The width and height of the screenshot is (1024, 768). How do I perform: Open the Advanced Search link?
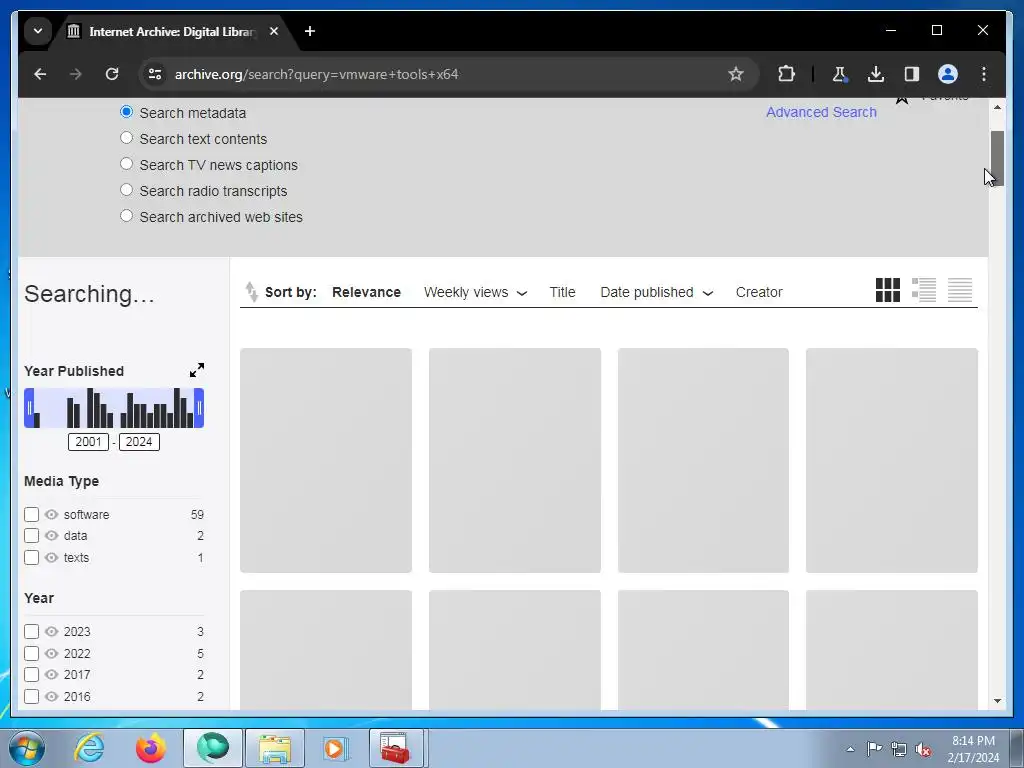(x=821, y=112)
